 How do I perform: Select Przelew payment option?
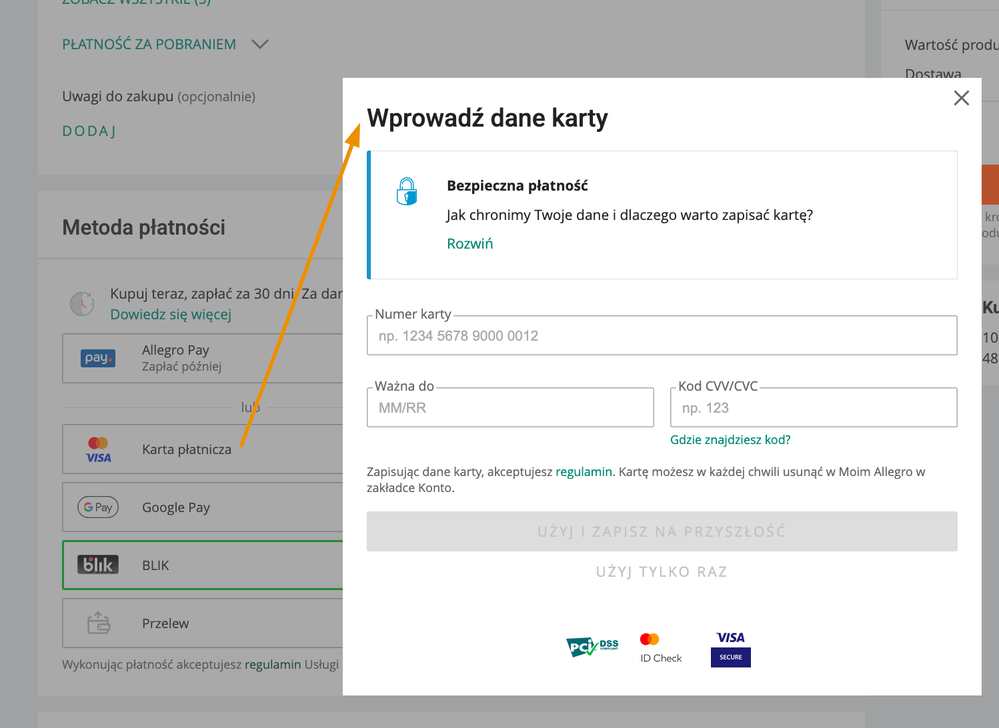coord(203,623)
